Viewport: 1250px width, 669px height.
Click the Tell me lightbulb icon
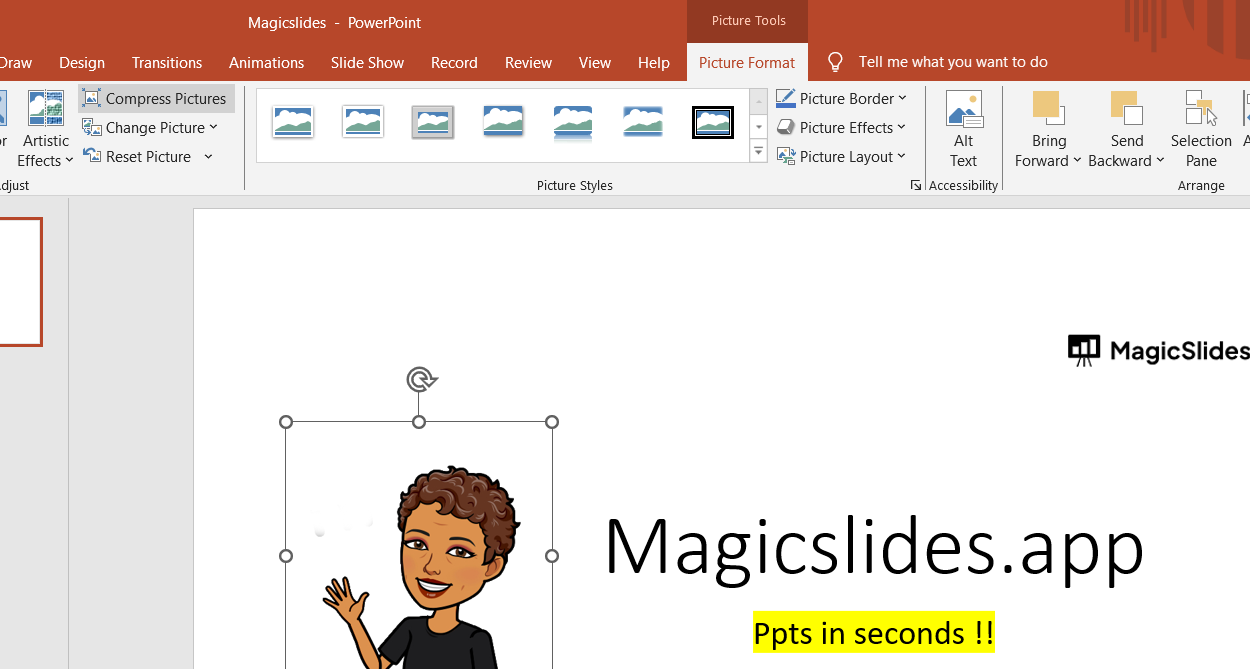[836, 62]
